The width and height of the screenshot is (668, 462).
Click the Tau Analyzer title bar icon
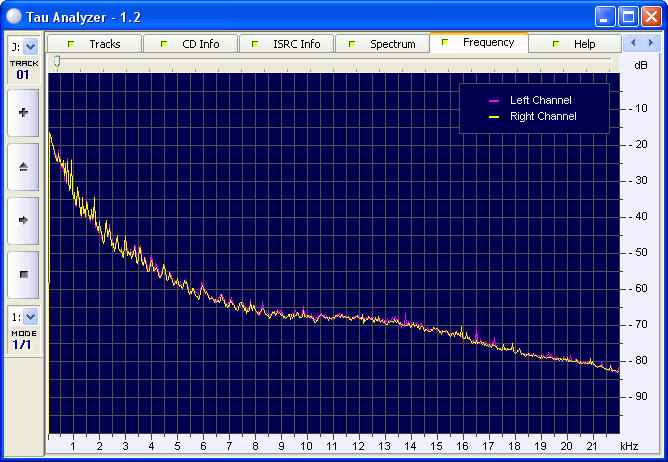point(14,16)
